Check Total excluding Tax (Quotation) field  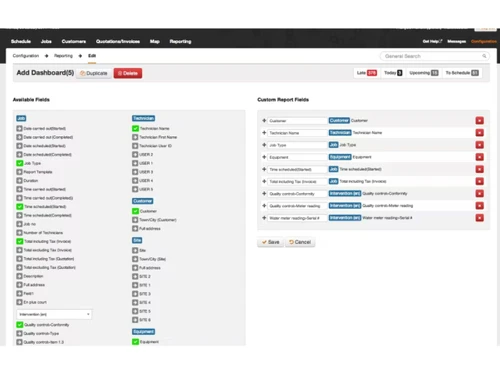(x=19, y=267)
